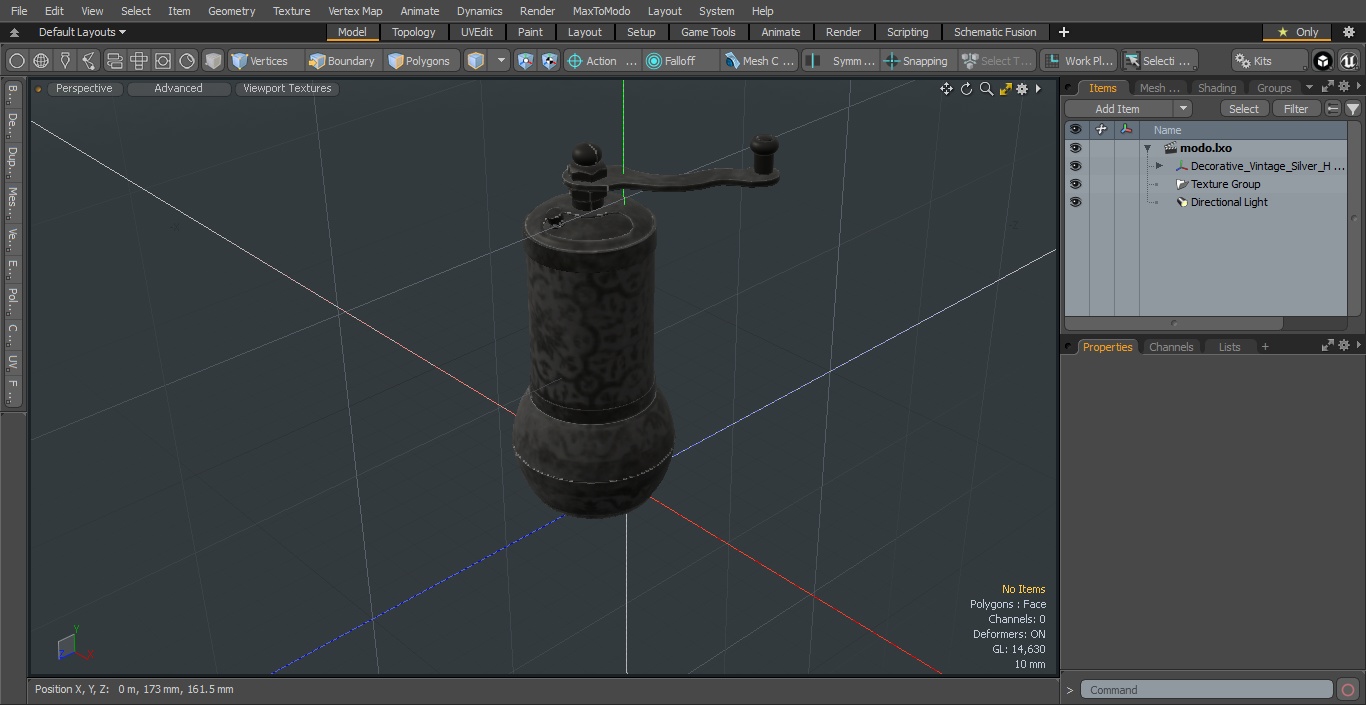The width and height of the screenshot is (1366, 705).
Task: Open the Geometry menu
Action: tap(232, 11)
